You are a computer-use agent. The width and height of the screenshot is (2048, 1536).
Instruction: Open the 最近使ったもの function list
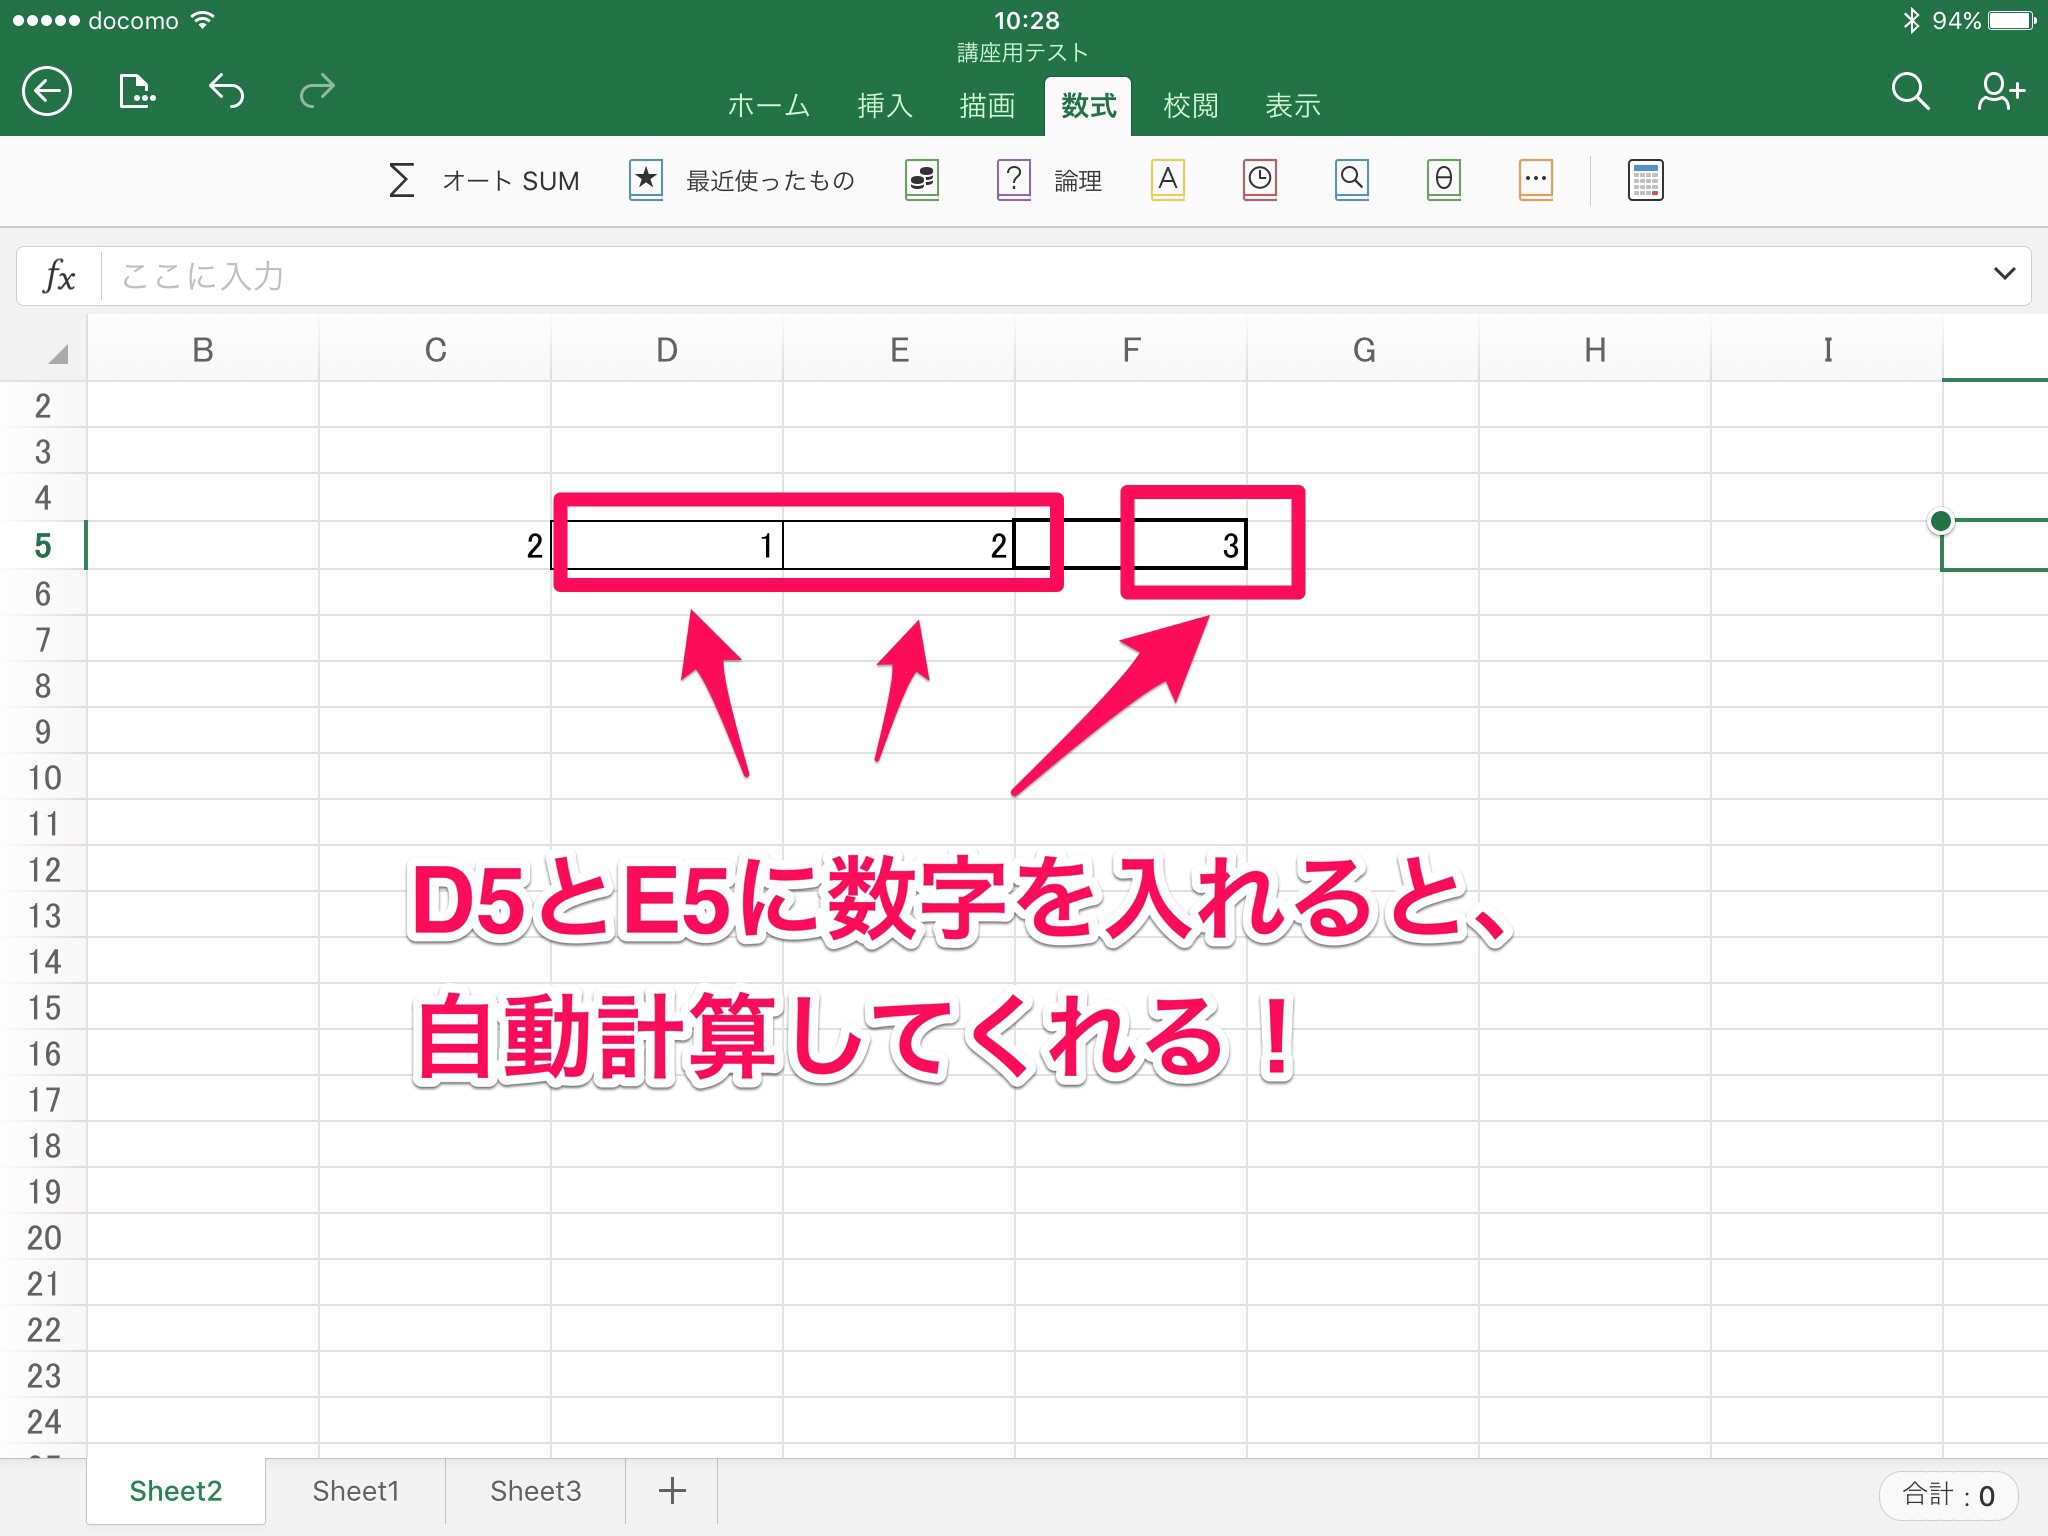coord(743,180)
